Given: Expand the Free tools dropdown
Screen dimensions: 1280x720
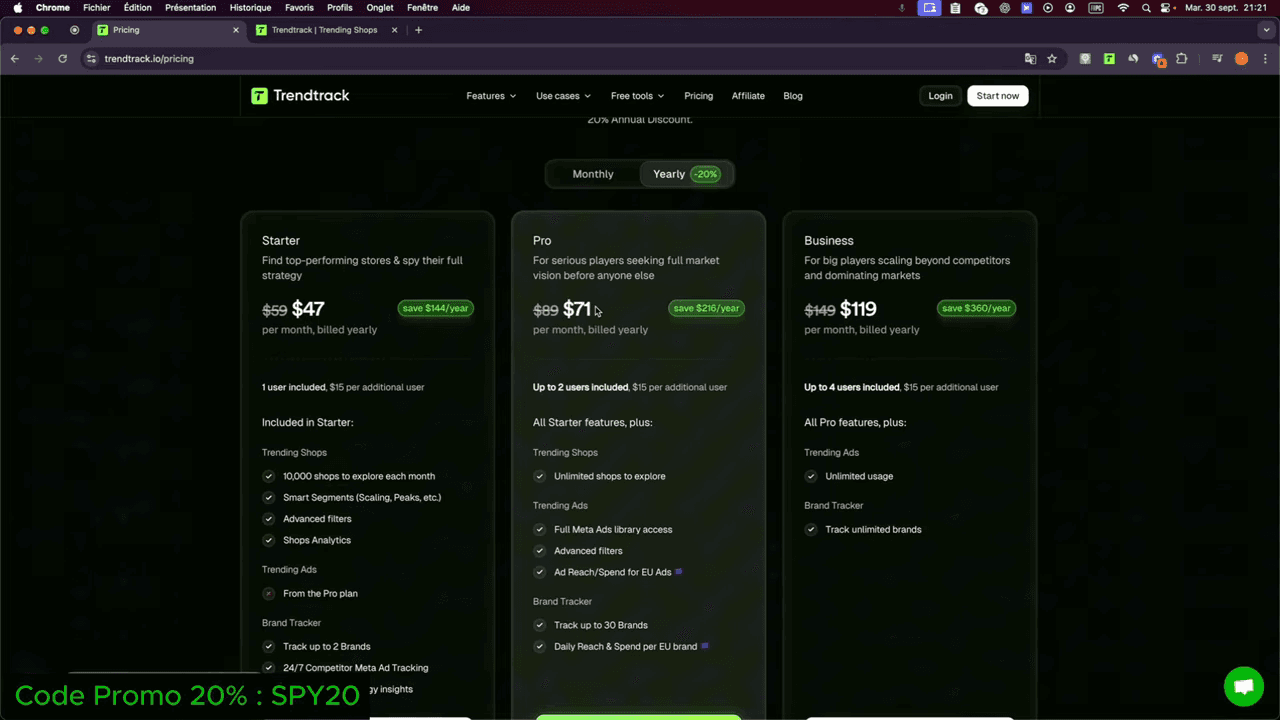Looking at the screenshot, I should [x=636, y=95].
